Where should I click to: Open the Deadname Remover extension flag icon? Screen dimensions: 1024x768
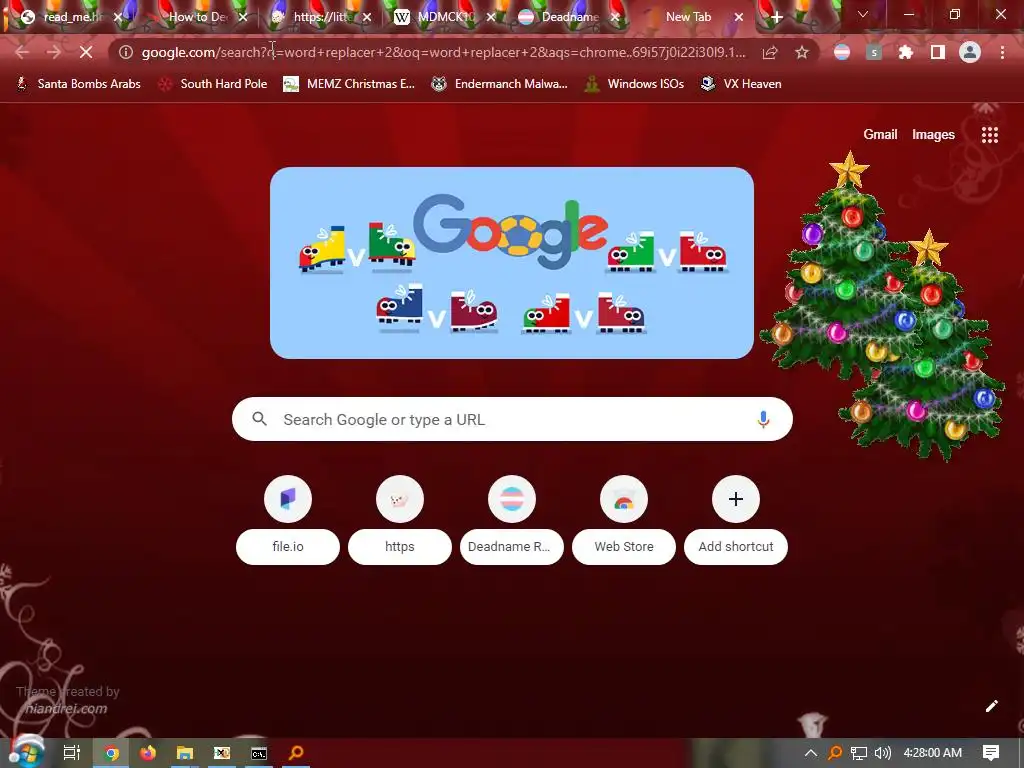coord(842,52)
